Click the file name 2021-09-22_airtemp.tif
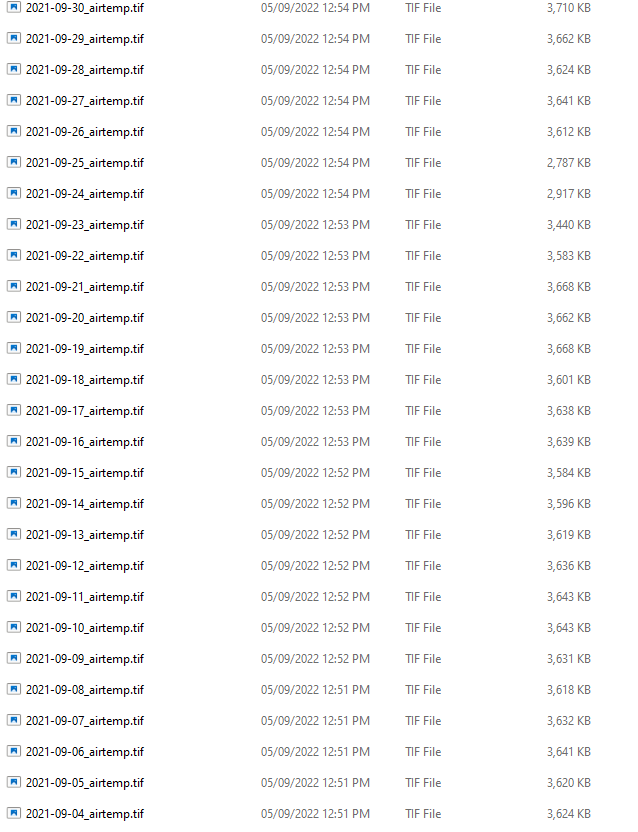Image resolution: width=638 pixels, height=832 pixels. pyautogui.click(x=85, y=256)
